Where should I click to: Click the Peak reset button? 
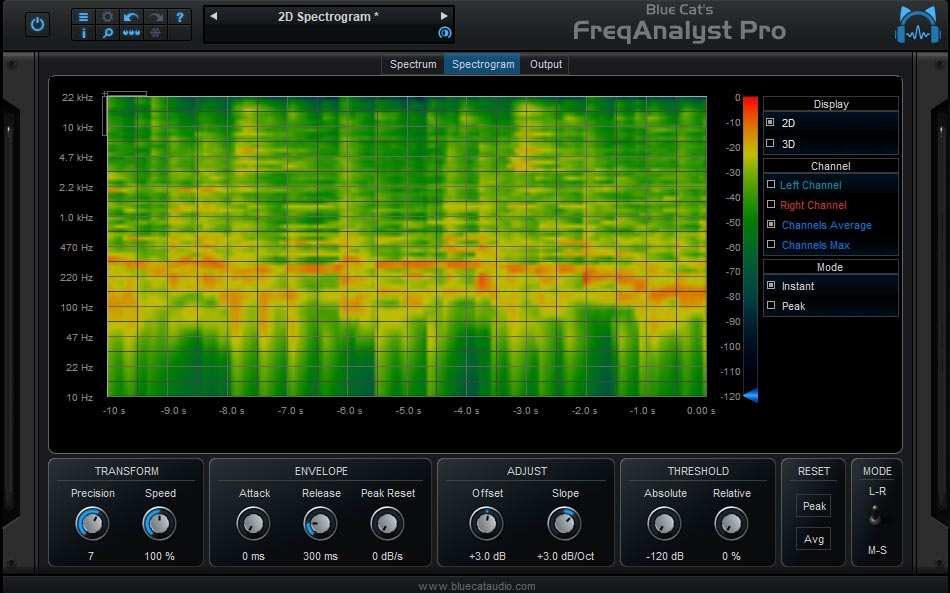[x=813, y=506]
